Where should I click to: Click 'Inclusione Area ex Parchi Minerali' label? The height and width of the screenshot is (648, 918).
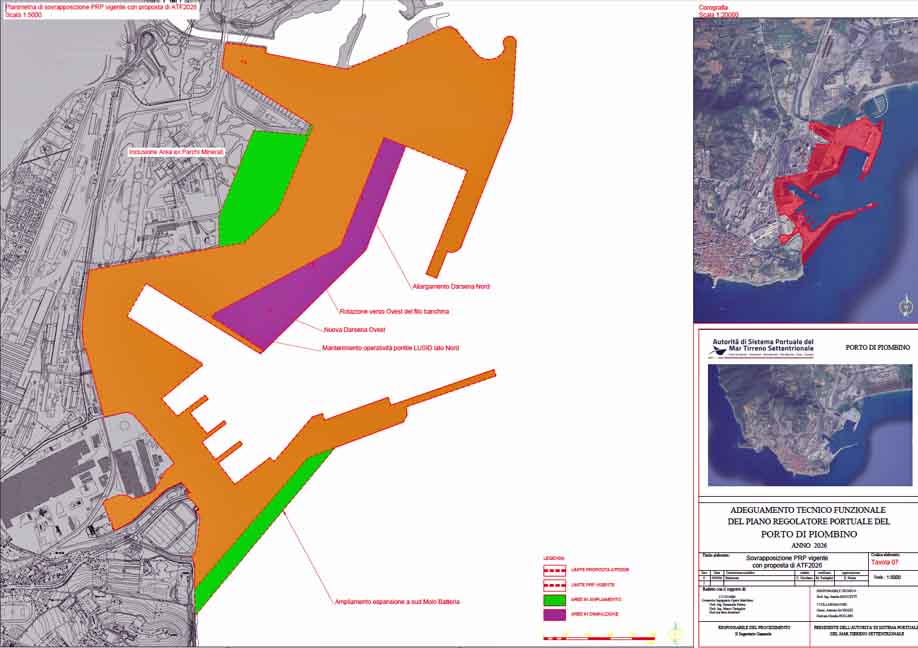tap(176, 152)
